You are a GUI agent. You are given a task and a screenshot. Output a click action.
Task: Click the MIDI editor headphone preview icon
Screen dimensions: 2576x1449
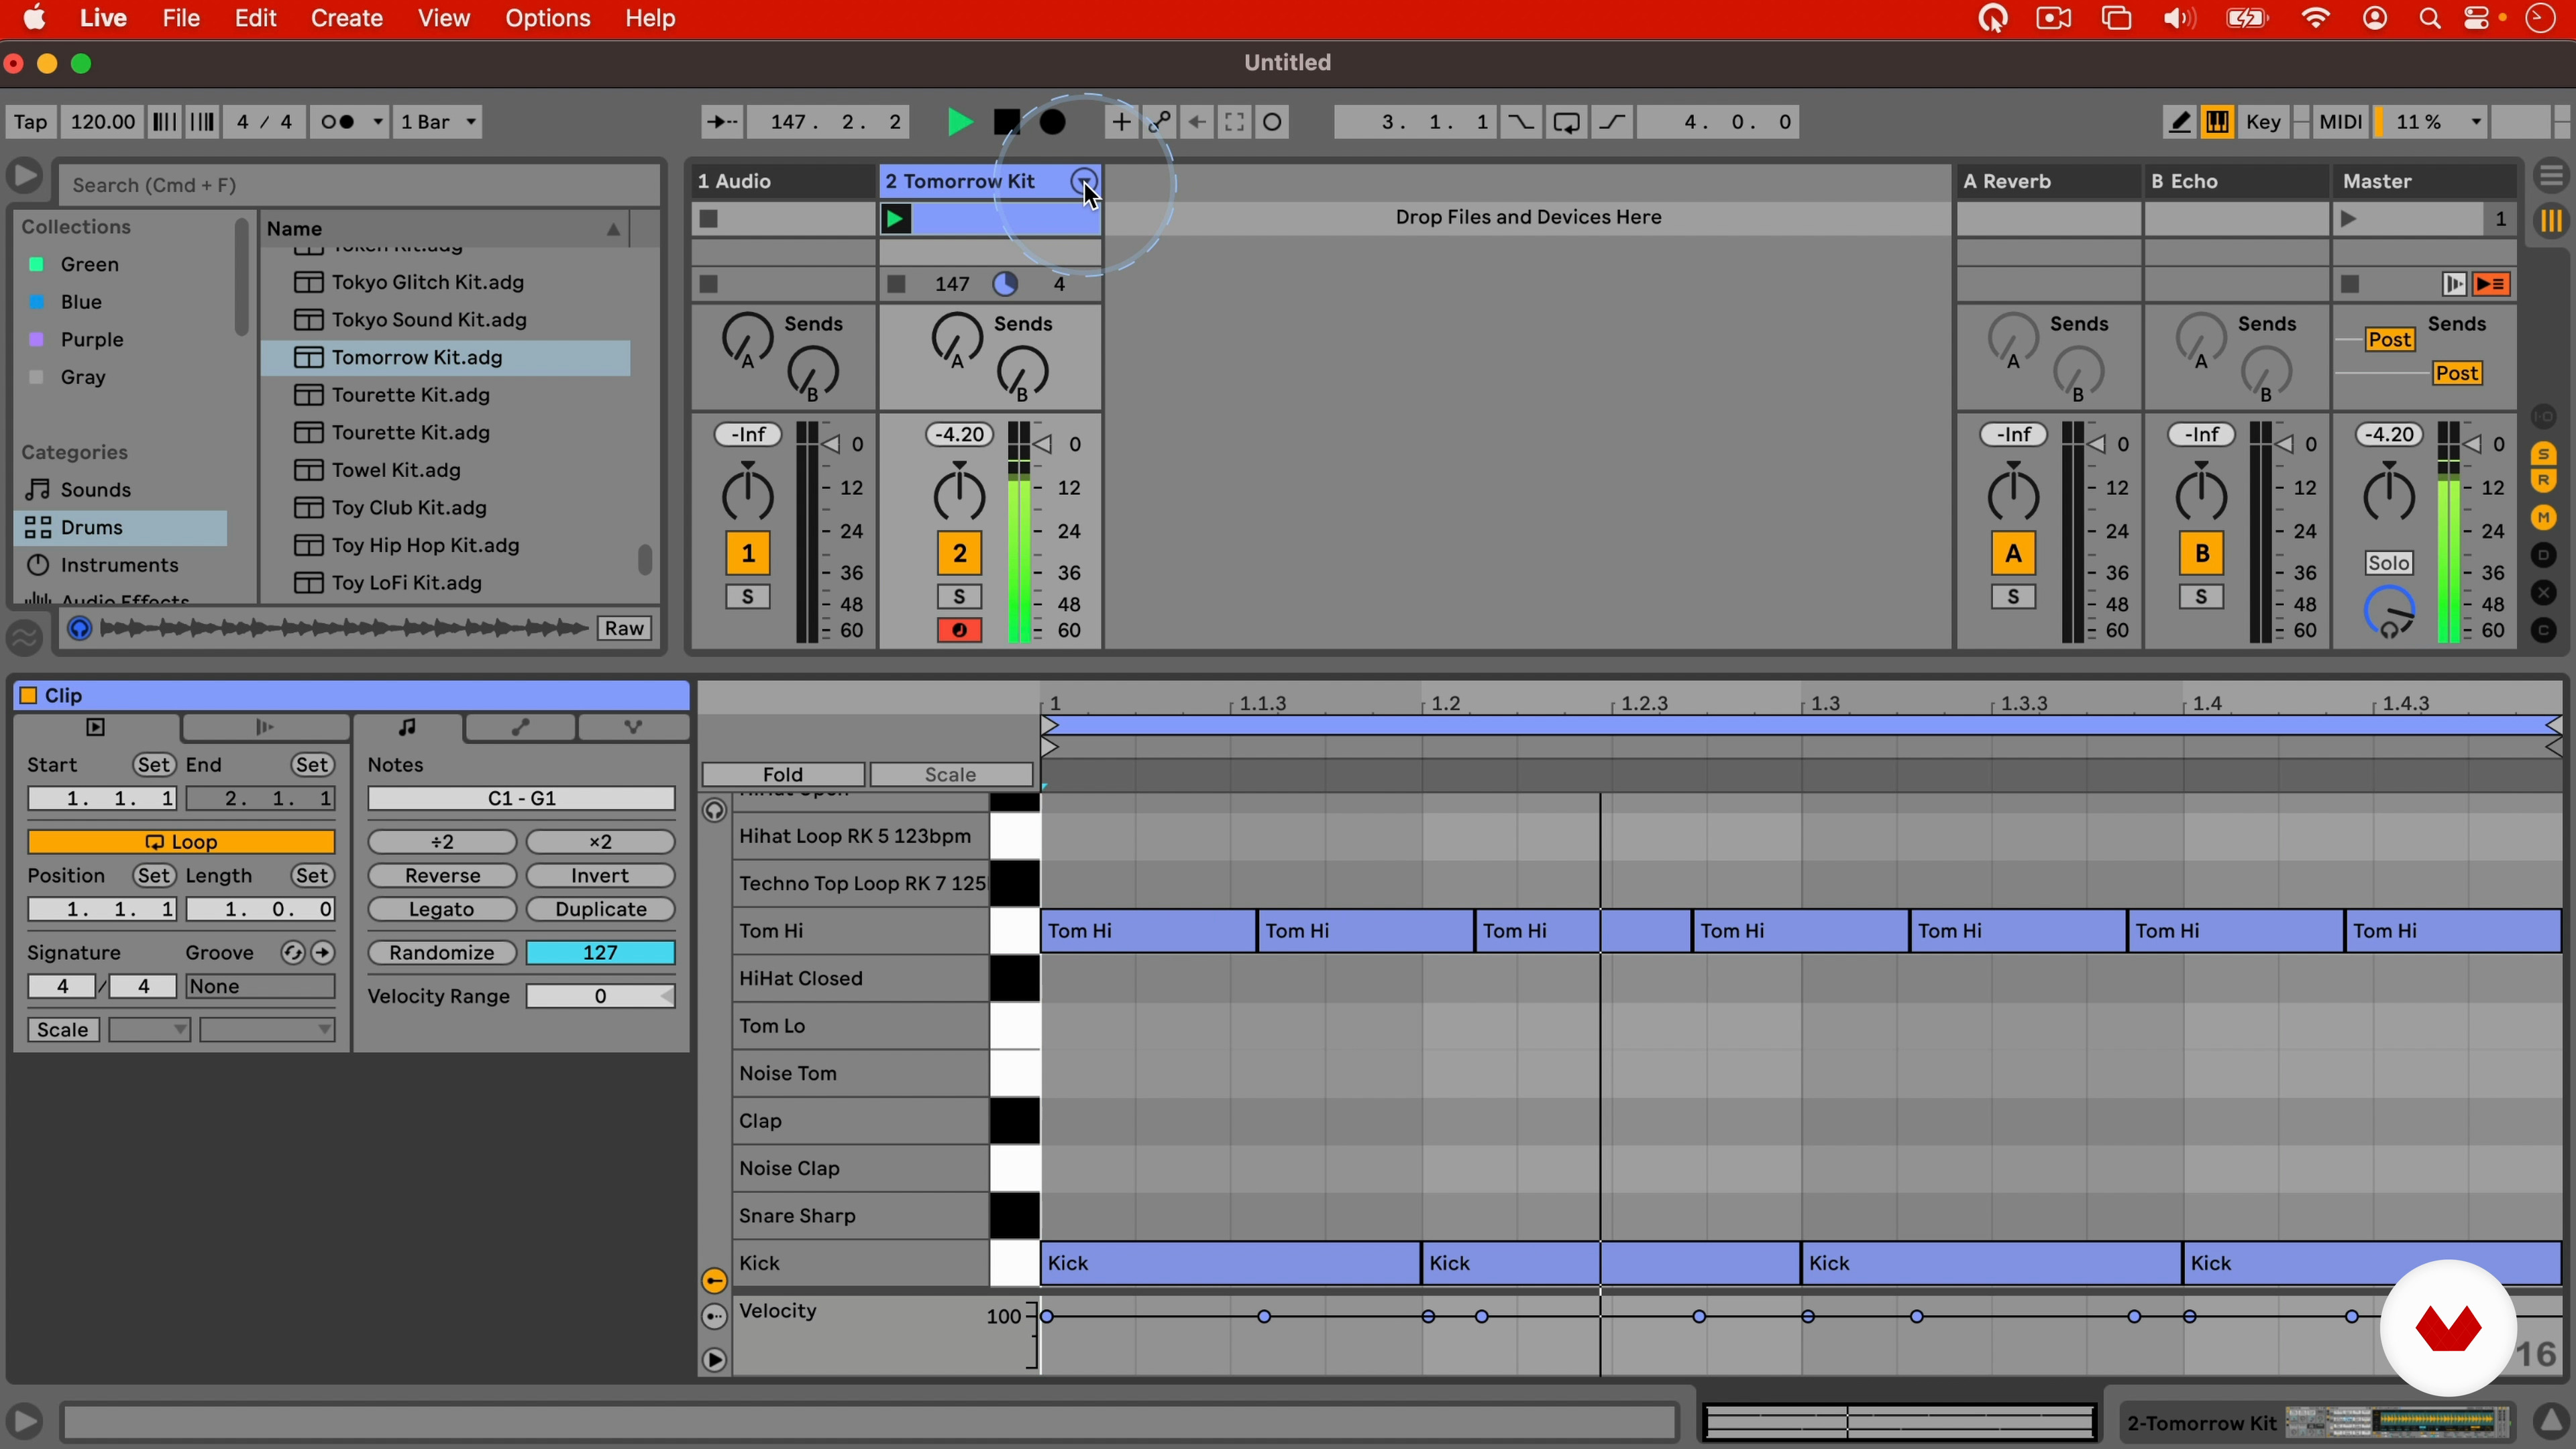[714, 810]
